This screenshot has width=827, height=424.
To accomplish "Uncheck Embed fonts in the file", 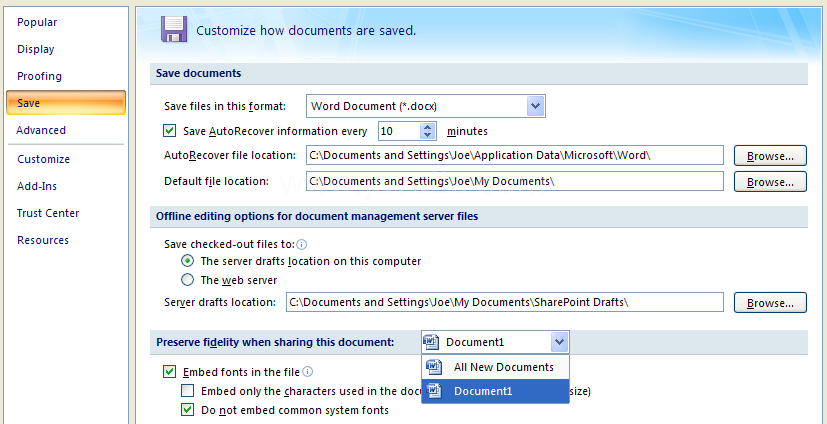I will pyautogui.click(x=169, y=372).
